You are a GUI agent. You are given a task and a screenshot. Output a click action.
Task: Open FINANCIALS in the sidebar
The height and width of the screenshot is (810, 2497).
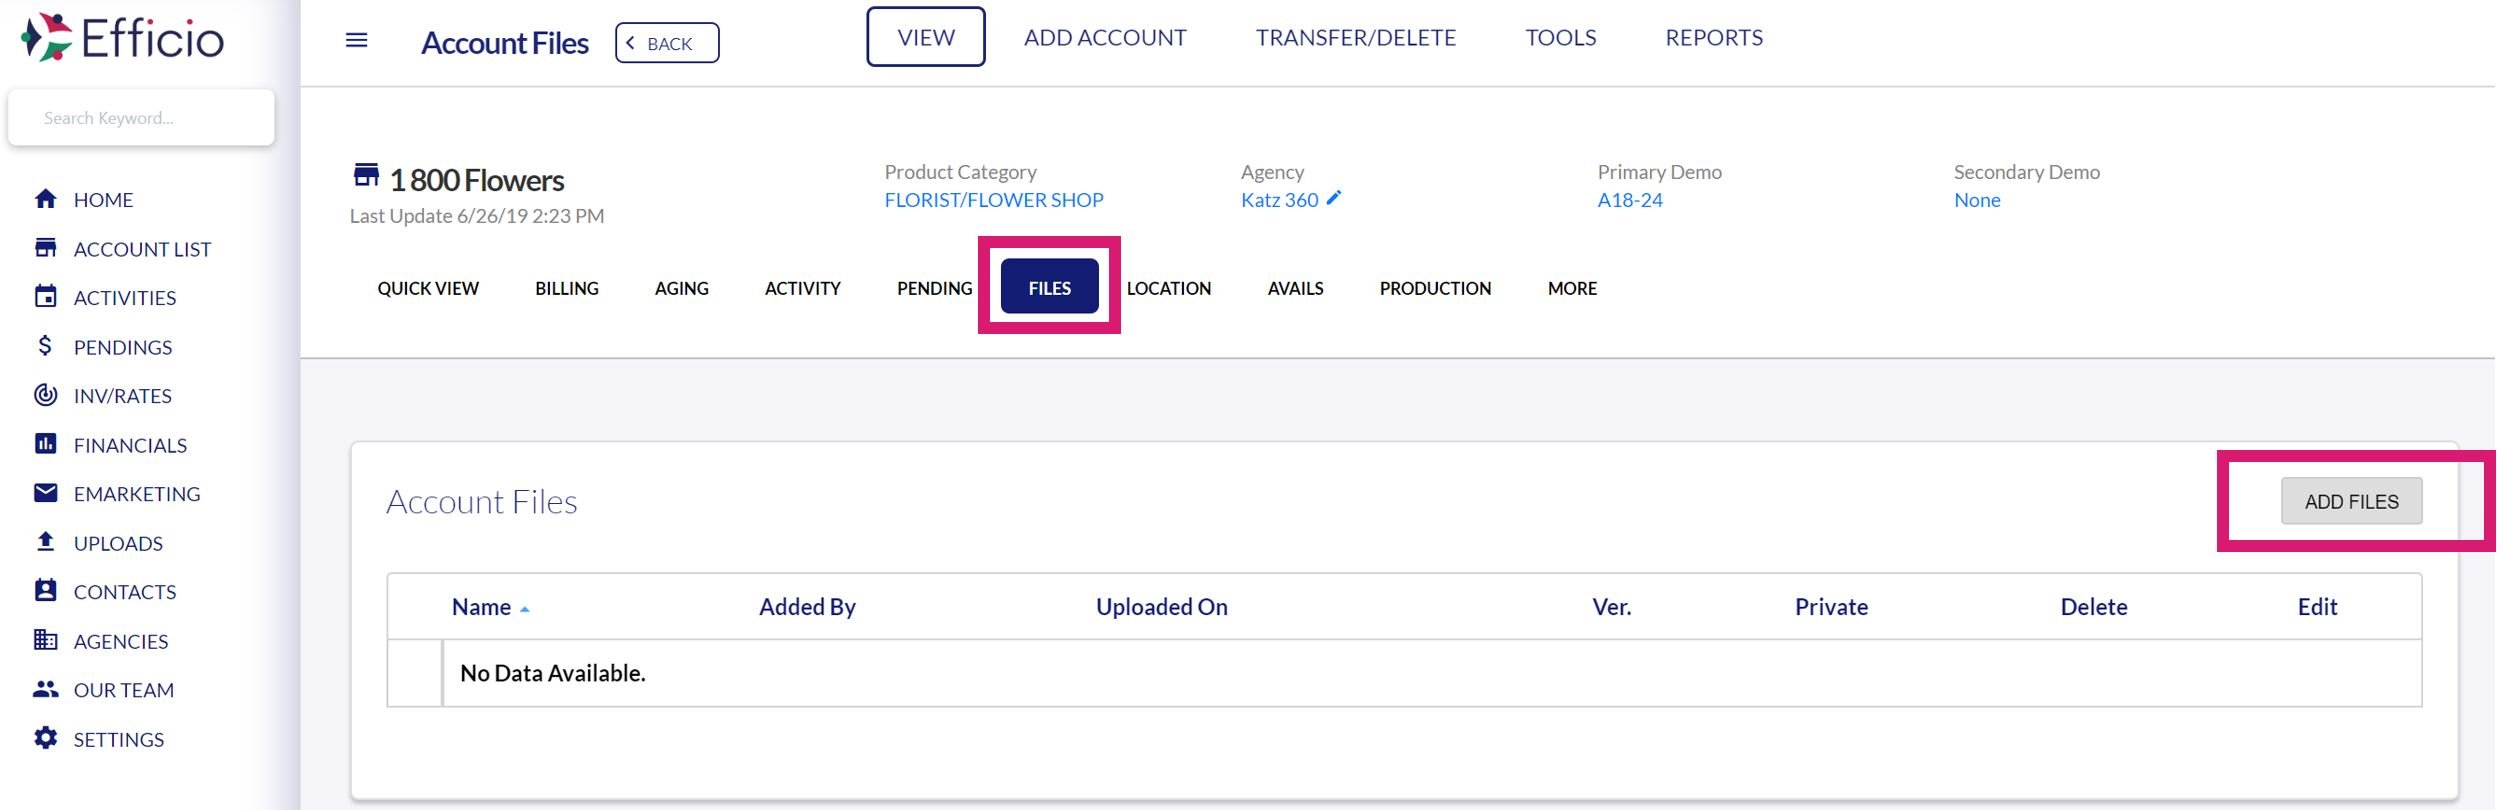pyautogui.click(x=130, y=444)
